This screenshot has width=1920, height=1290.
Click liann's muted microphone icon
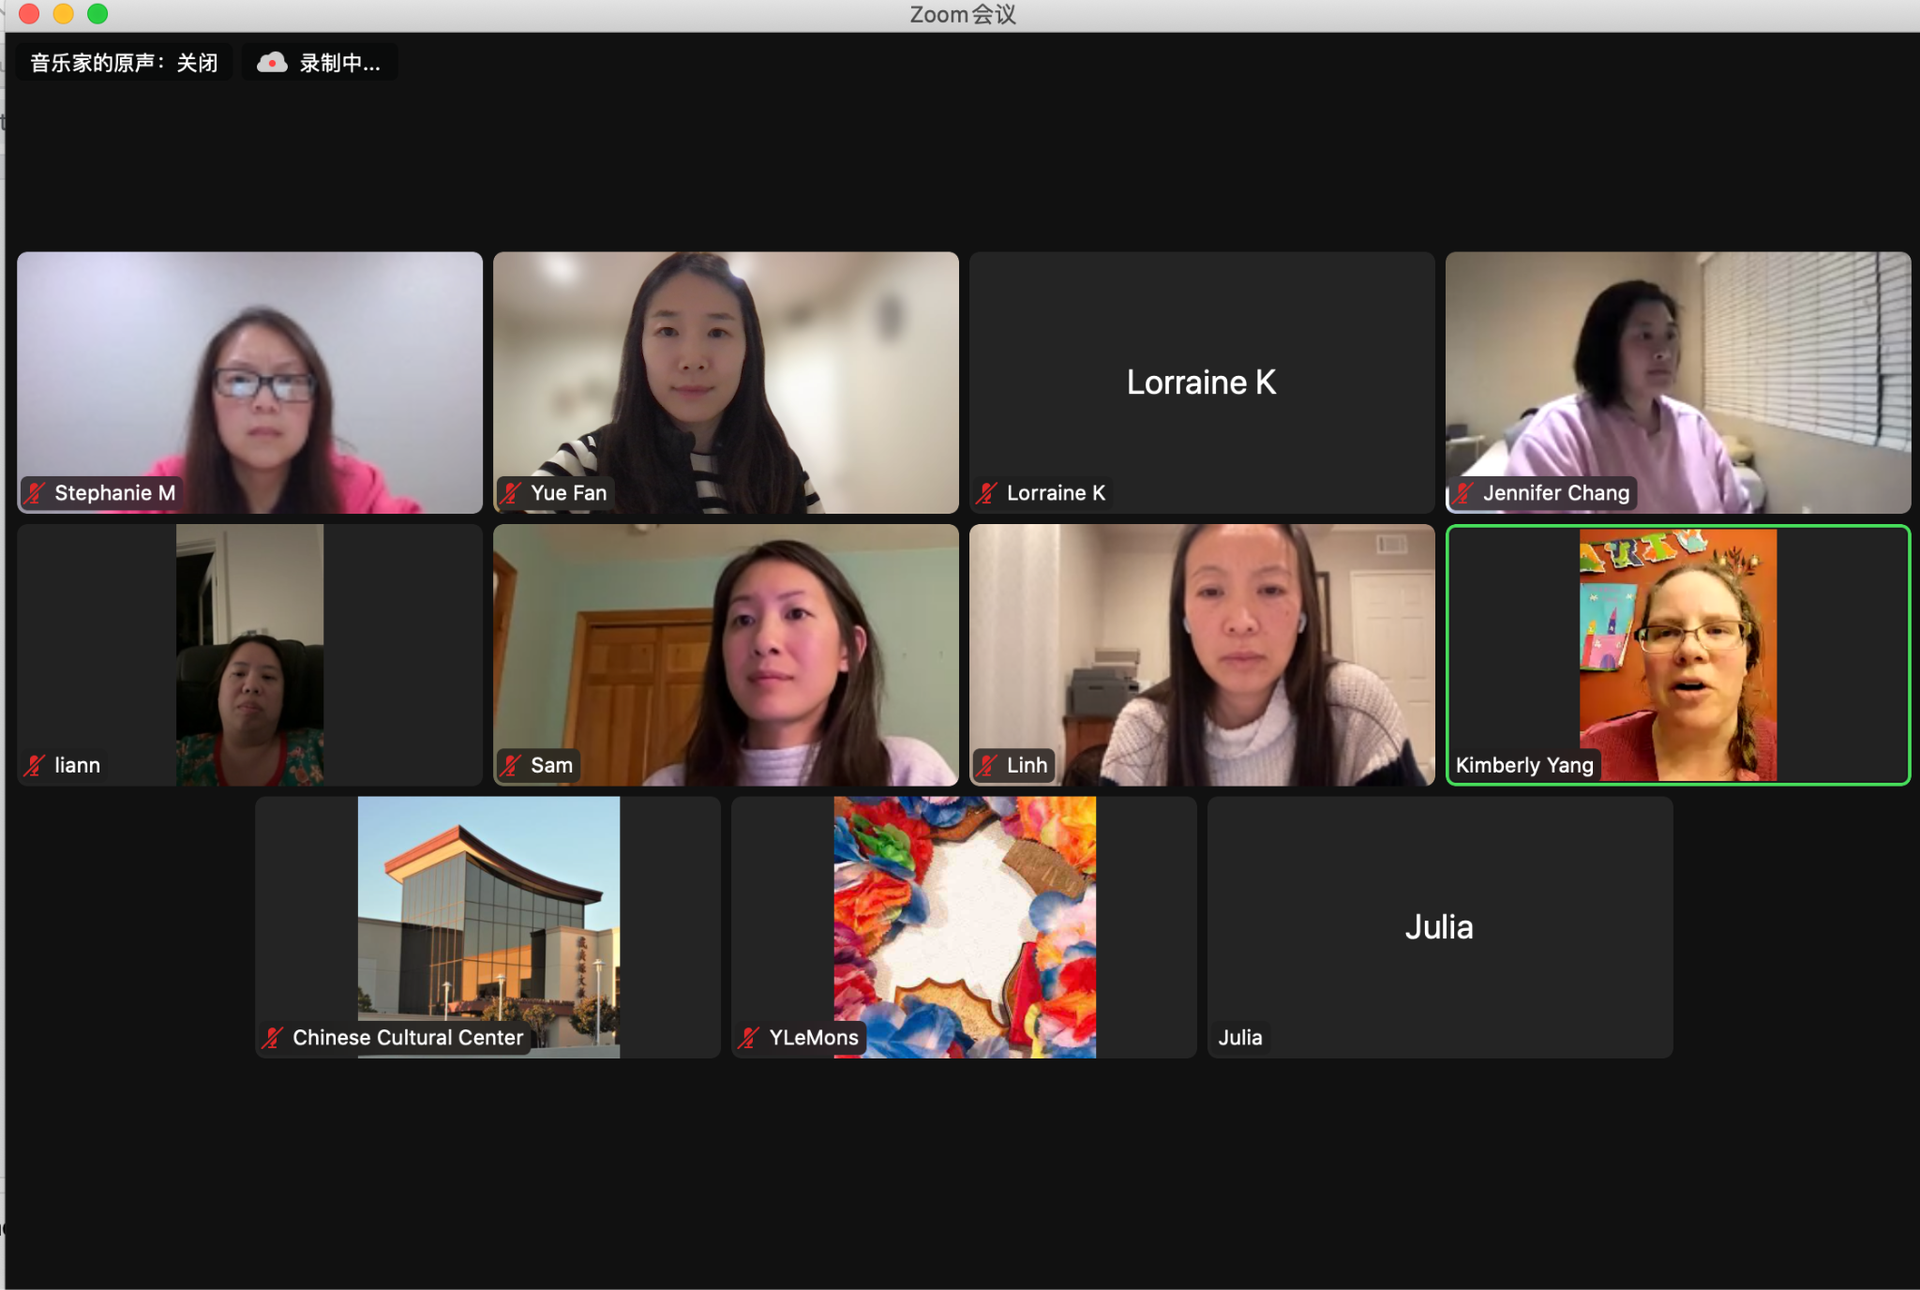36,766
